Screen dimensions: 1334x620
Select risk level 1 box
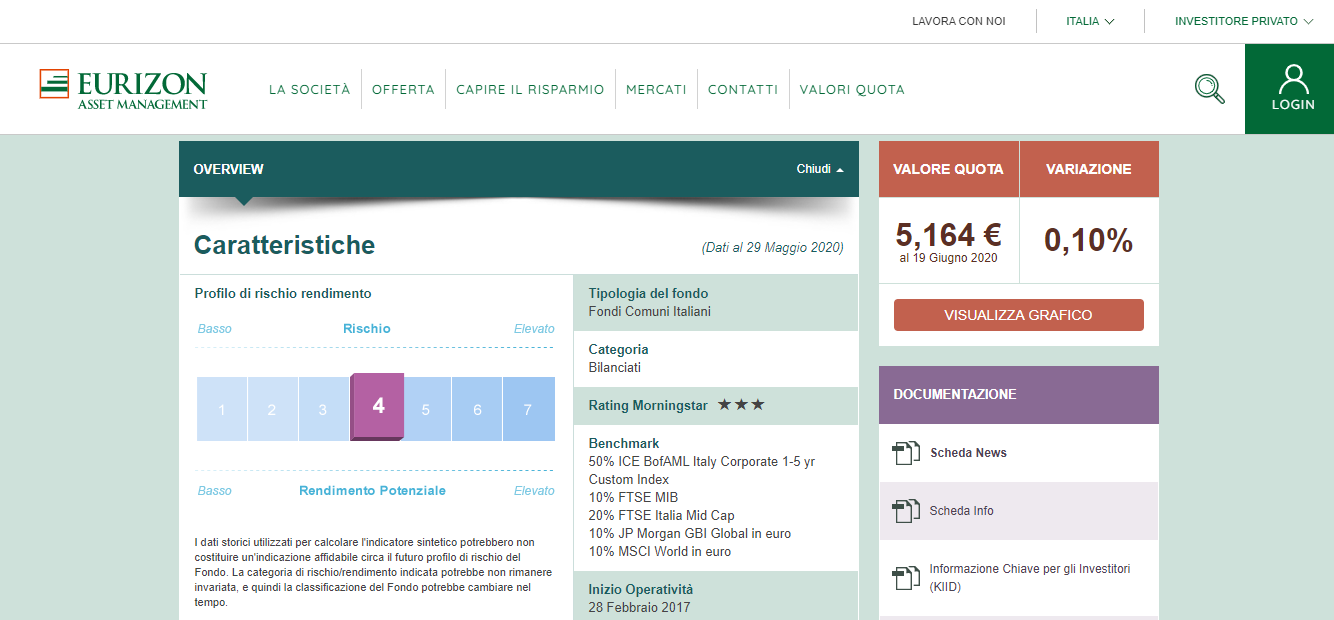coord(222,409)
